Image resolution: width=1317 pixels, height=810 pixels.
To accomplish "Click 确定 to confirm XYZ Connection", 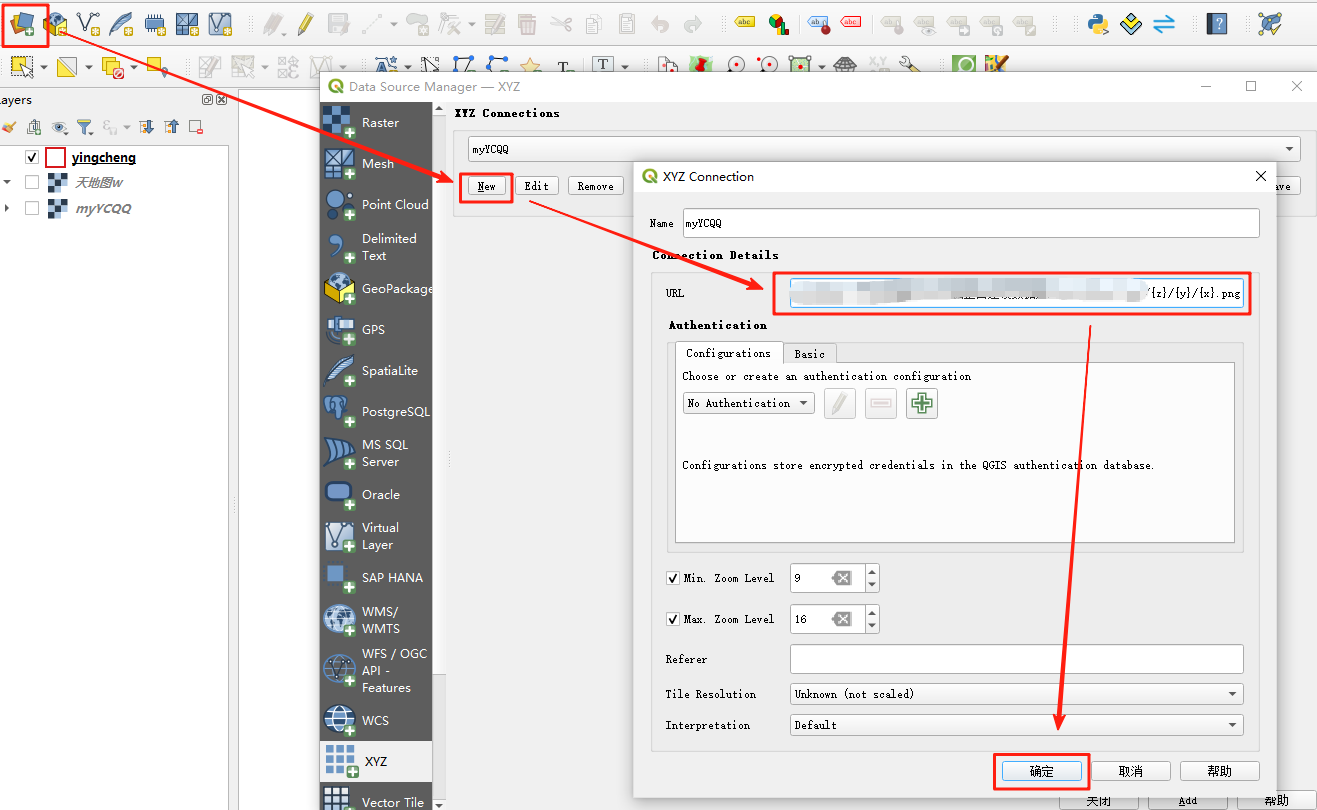I will [x=1042, y=771].
